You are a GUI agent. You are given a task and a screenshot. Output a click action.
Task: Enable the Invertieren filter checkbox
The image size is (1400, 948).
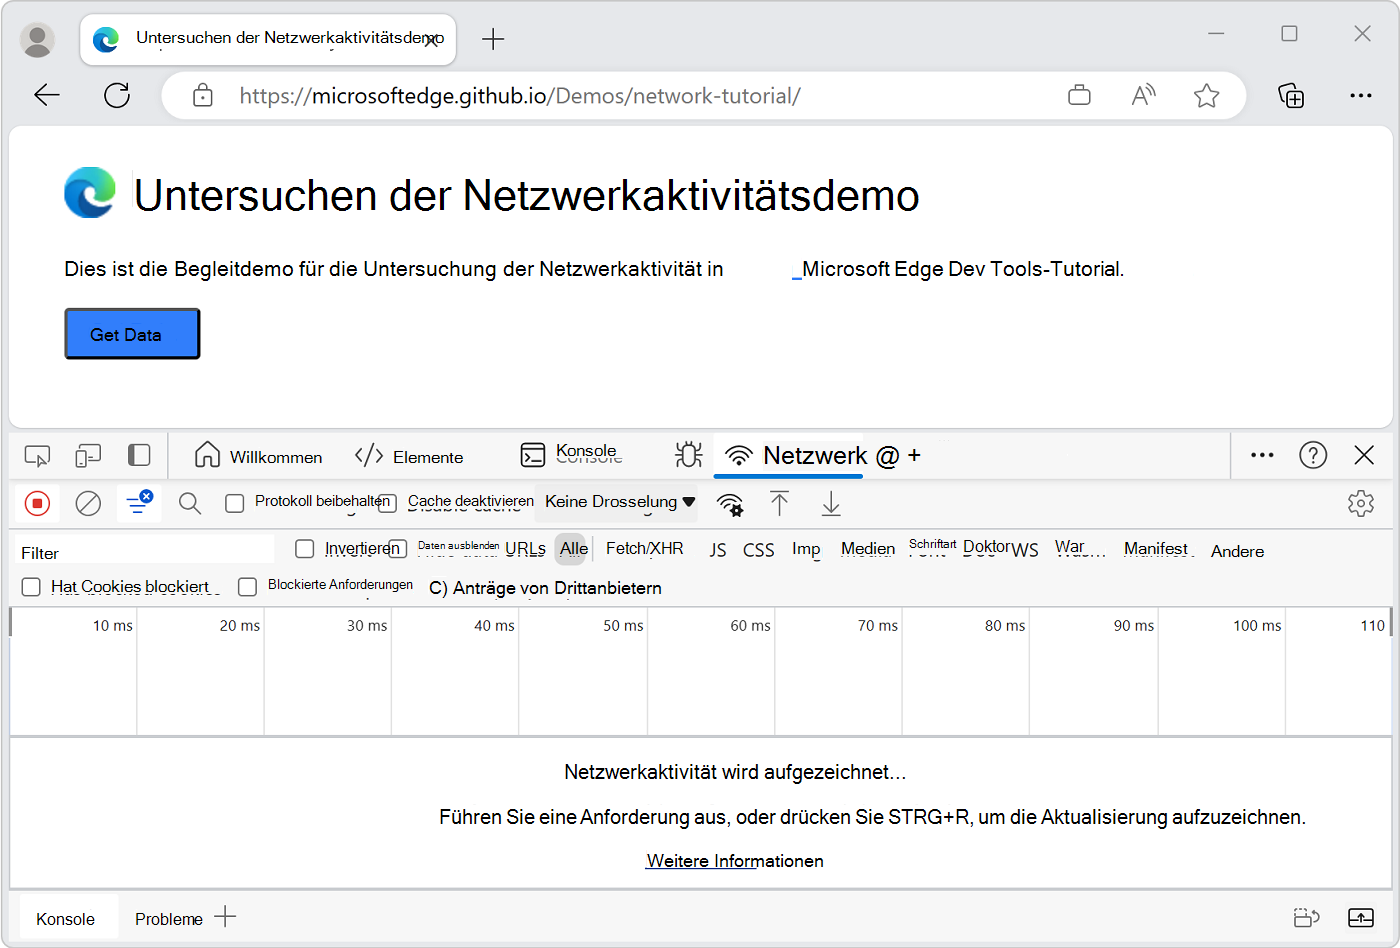coord(304,548)
